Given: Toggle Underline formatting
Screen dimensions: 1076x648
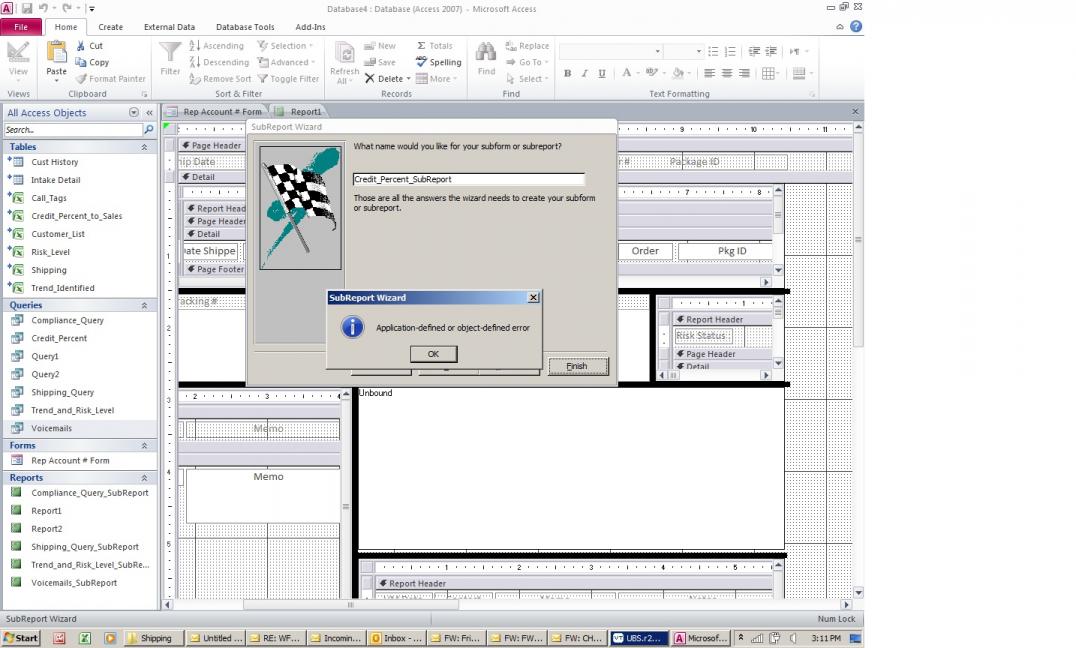Looking at the screenshot, I should (602, 73).
